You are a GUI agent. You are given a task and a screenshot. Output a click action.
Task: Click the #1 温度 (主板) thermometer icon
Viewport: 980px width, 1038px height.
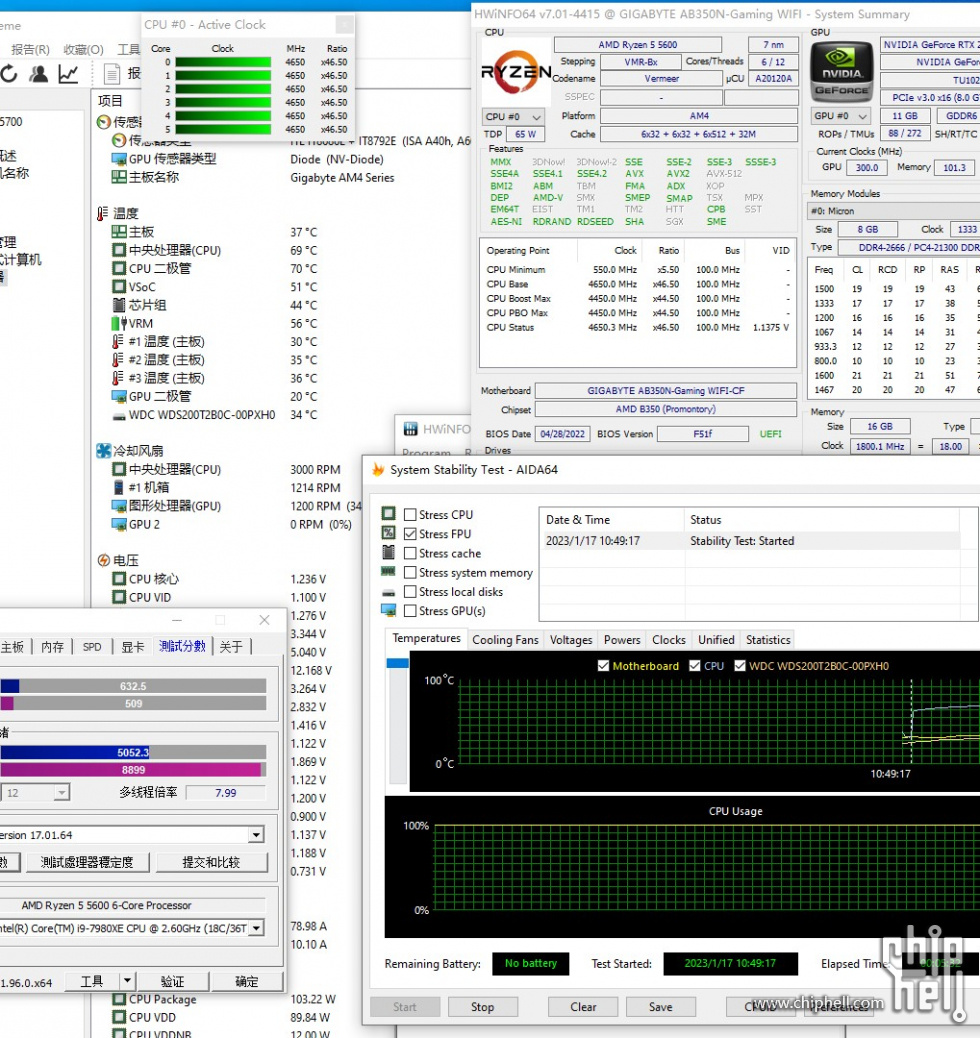click(118, 342)
